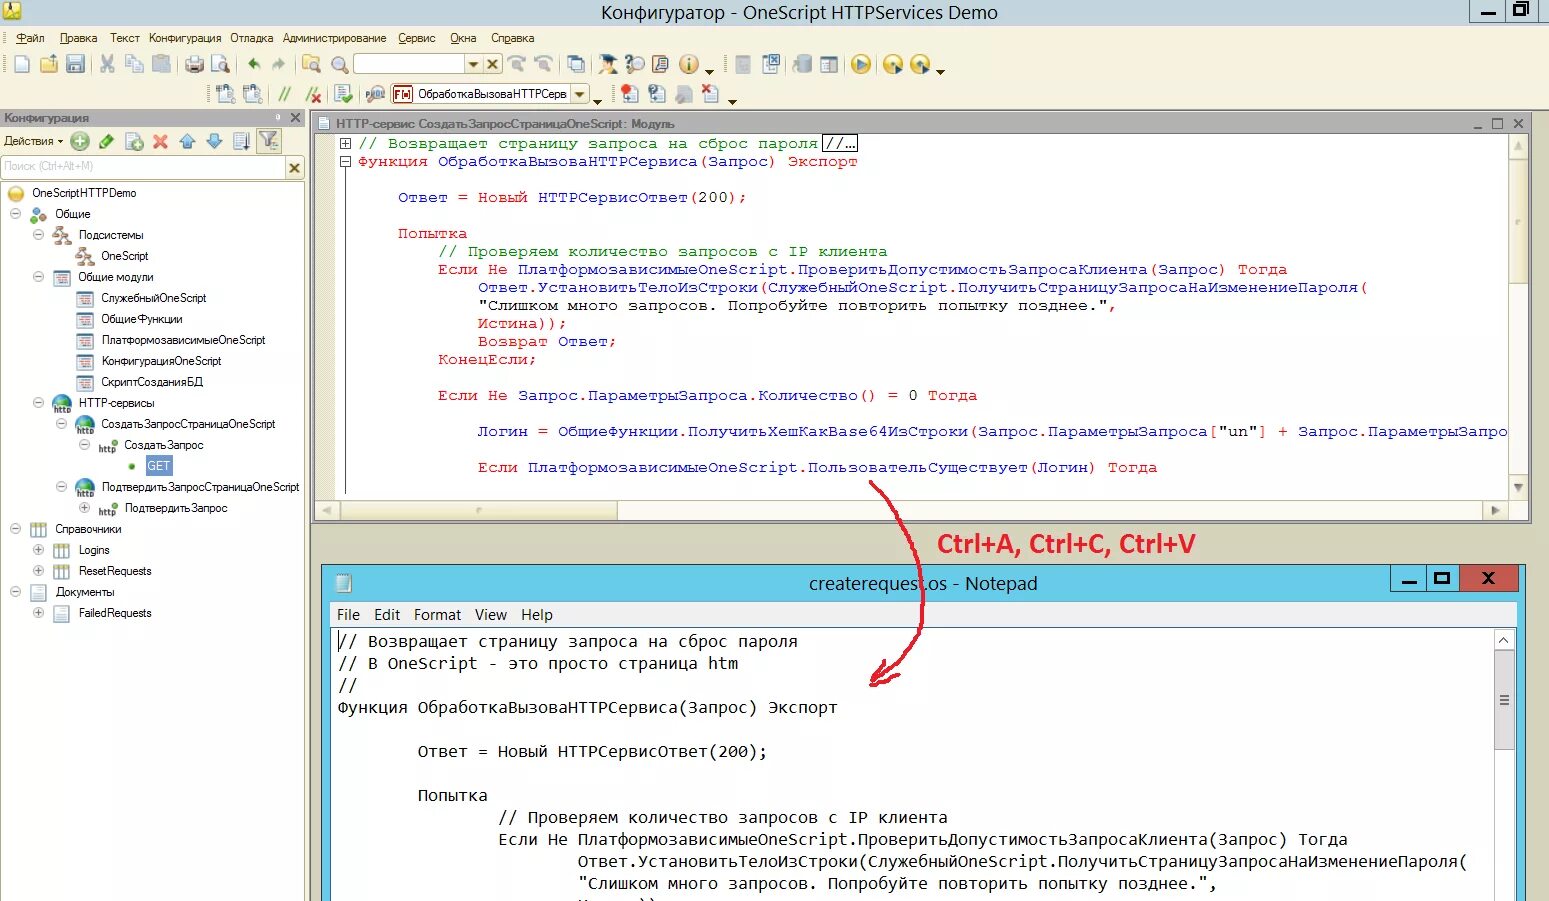Screen dimensions: 1549x901
Task: Open the global search folder-magnifier icon
Action: click(312, 64)
